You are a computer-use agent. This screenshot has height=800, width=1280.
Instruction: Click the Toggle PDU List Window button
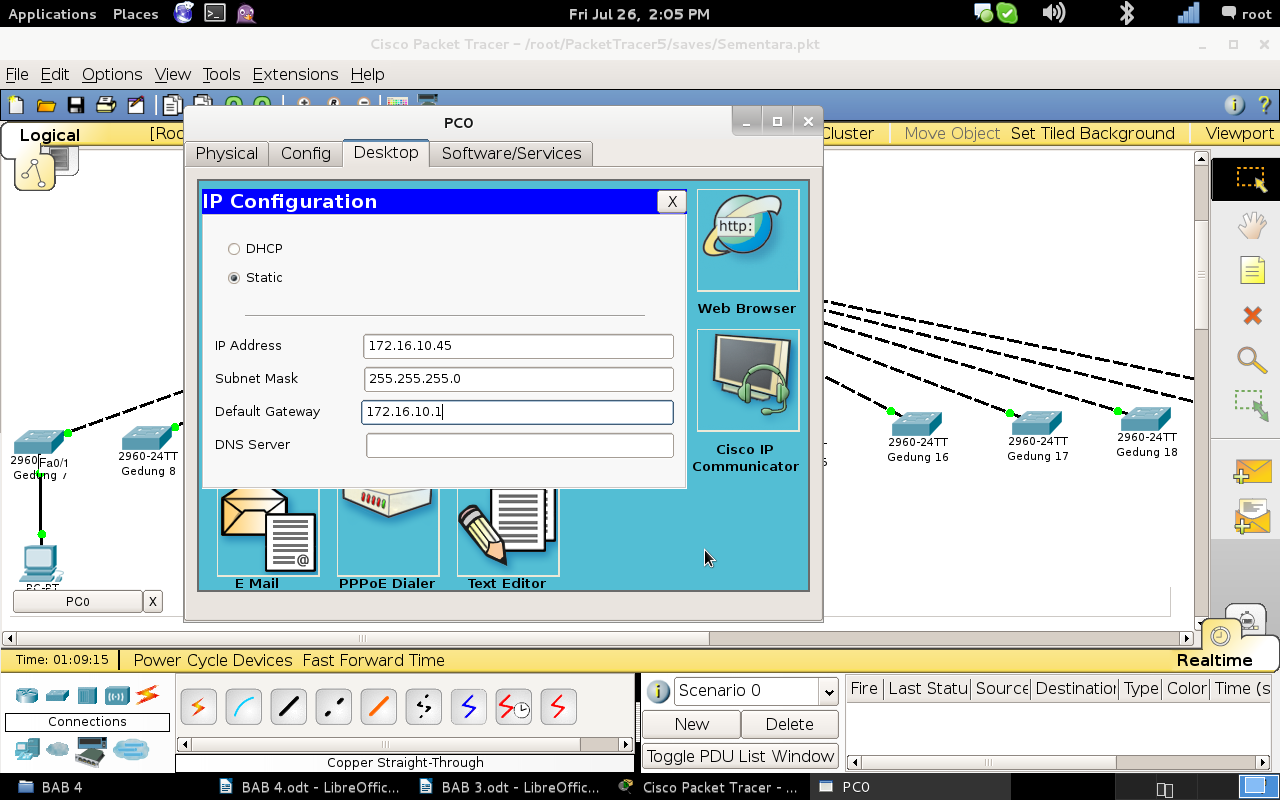coord(740,756)
